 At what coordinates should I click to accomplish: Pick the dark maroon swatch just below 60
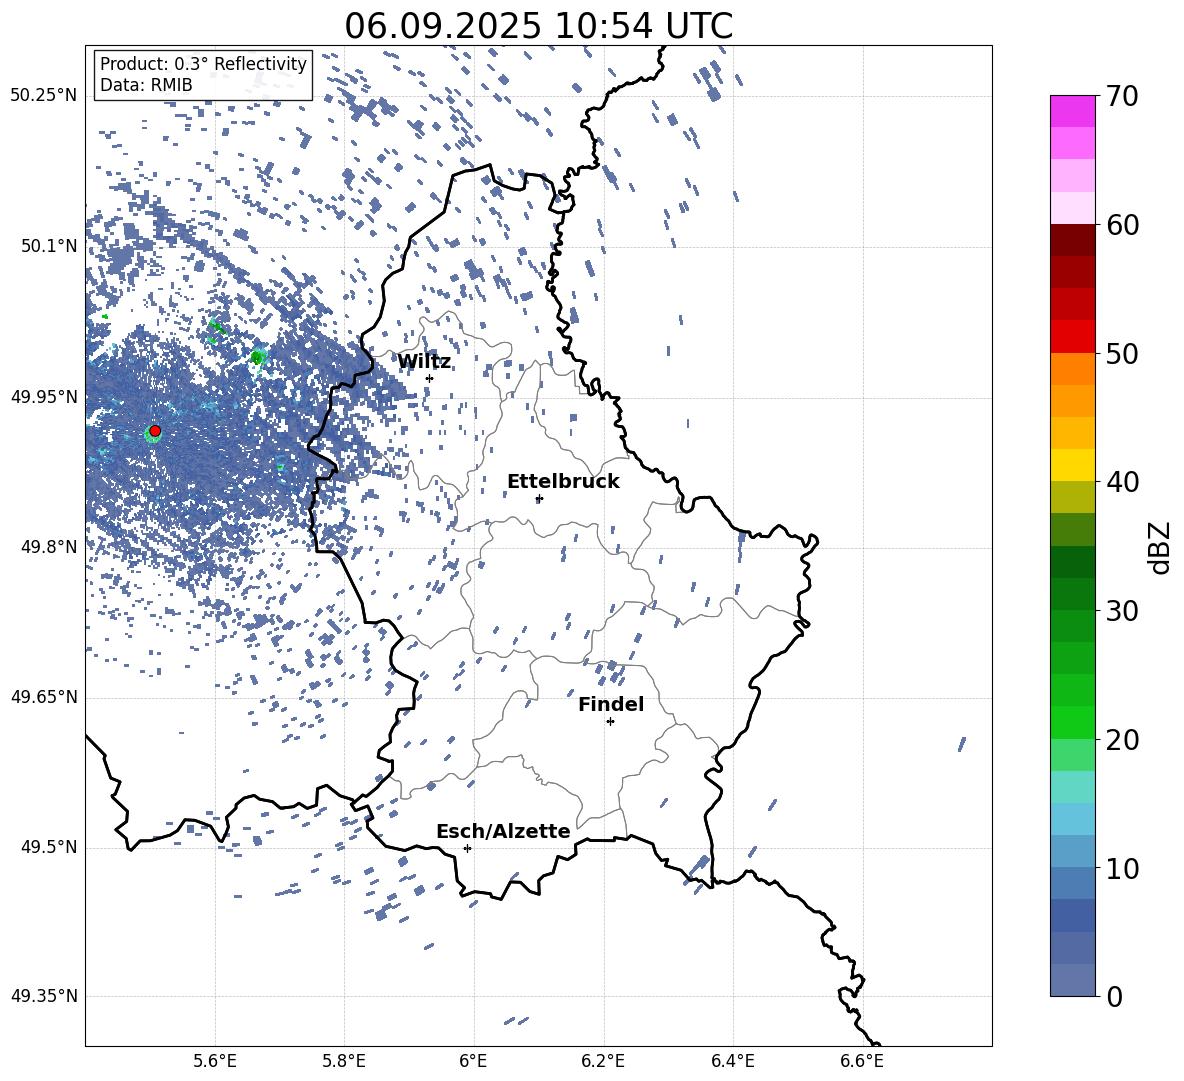[x=1072, y=240]
